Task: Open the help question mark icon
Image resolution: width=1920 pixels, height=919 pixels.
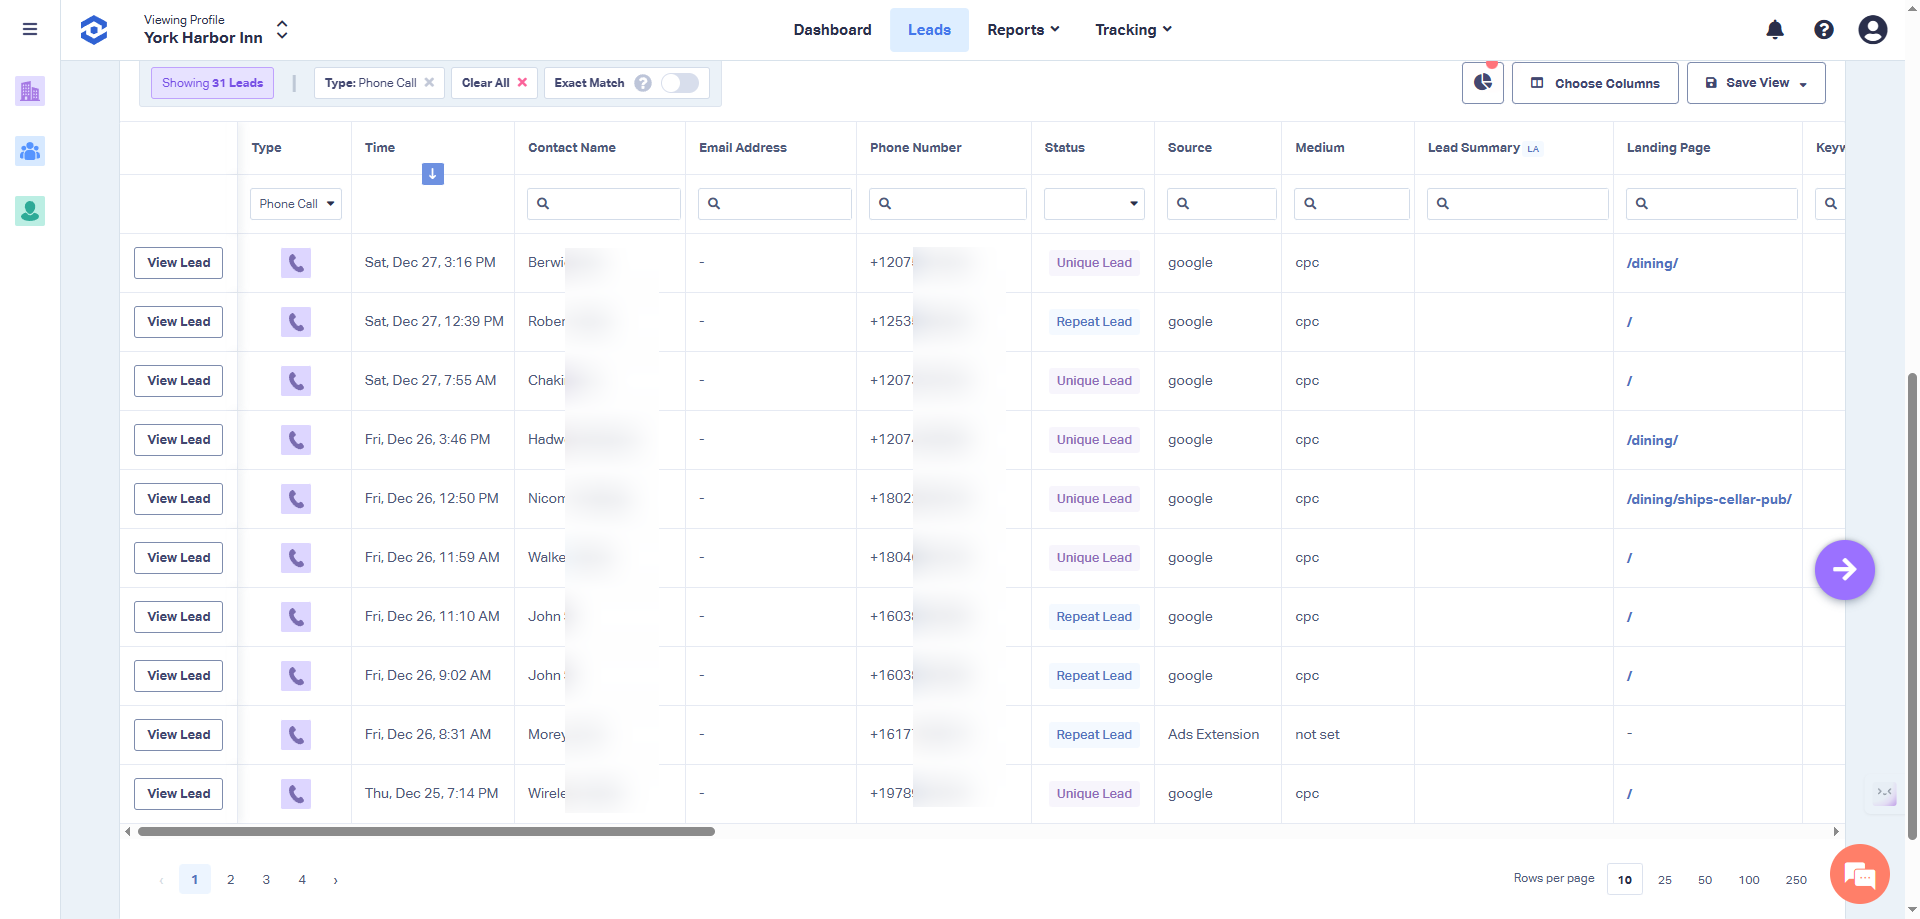Action: coord(1824,30)
